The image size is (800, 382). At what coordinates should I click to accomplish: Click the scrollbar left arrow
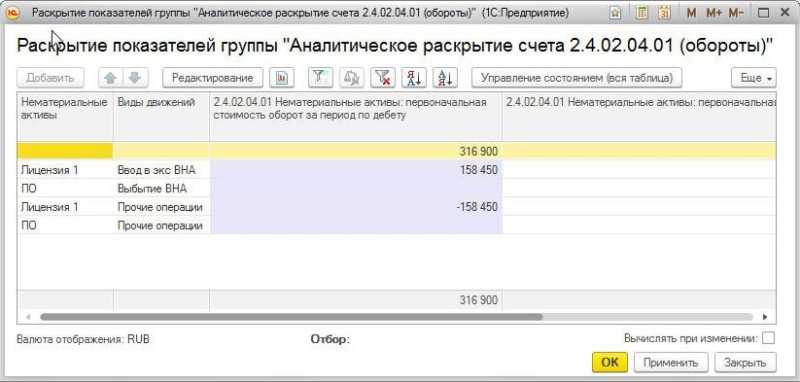[28, 317]
